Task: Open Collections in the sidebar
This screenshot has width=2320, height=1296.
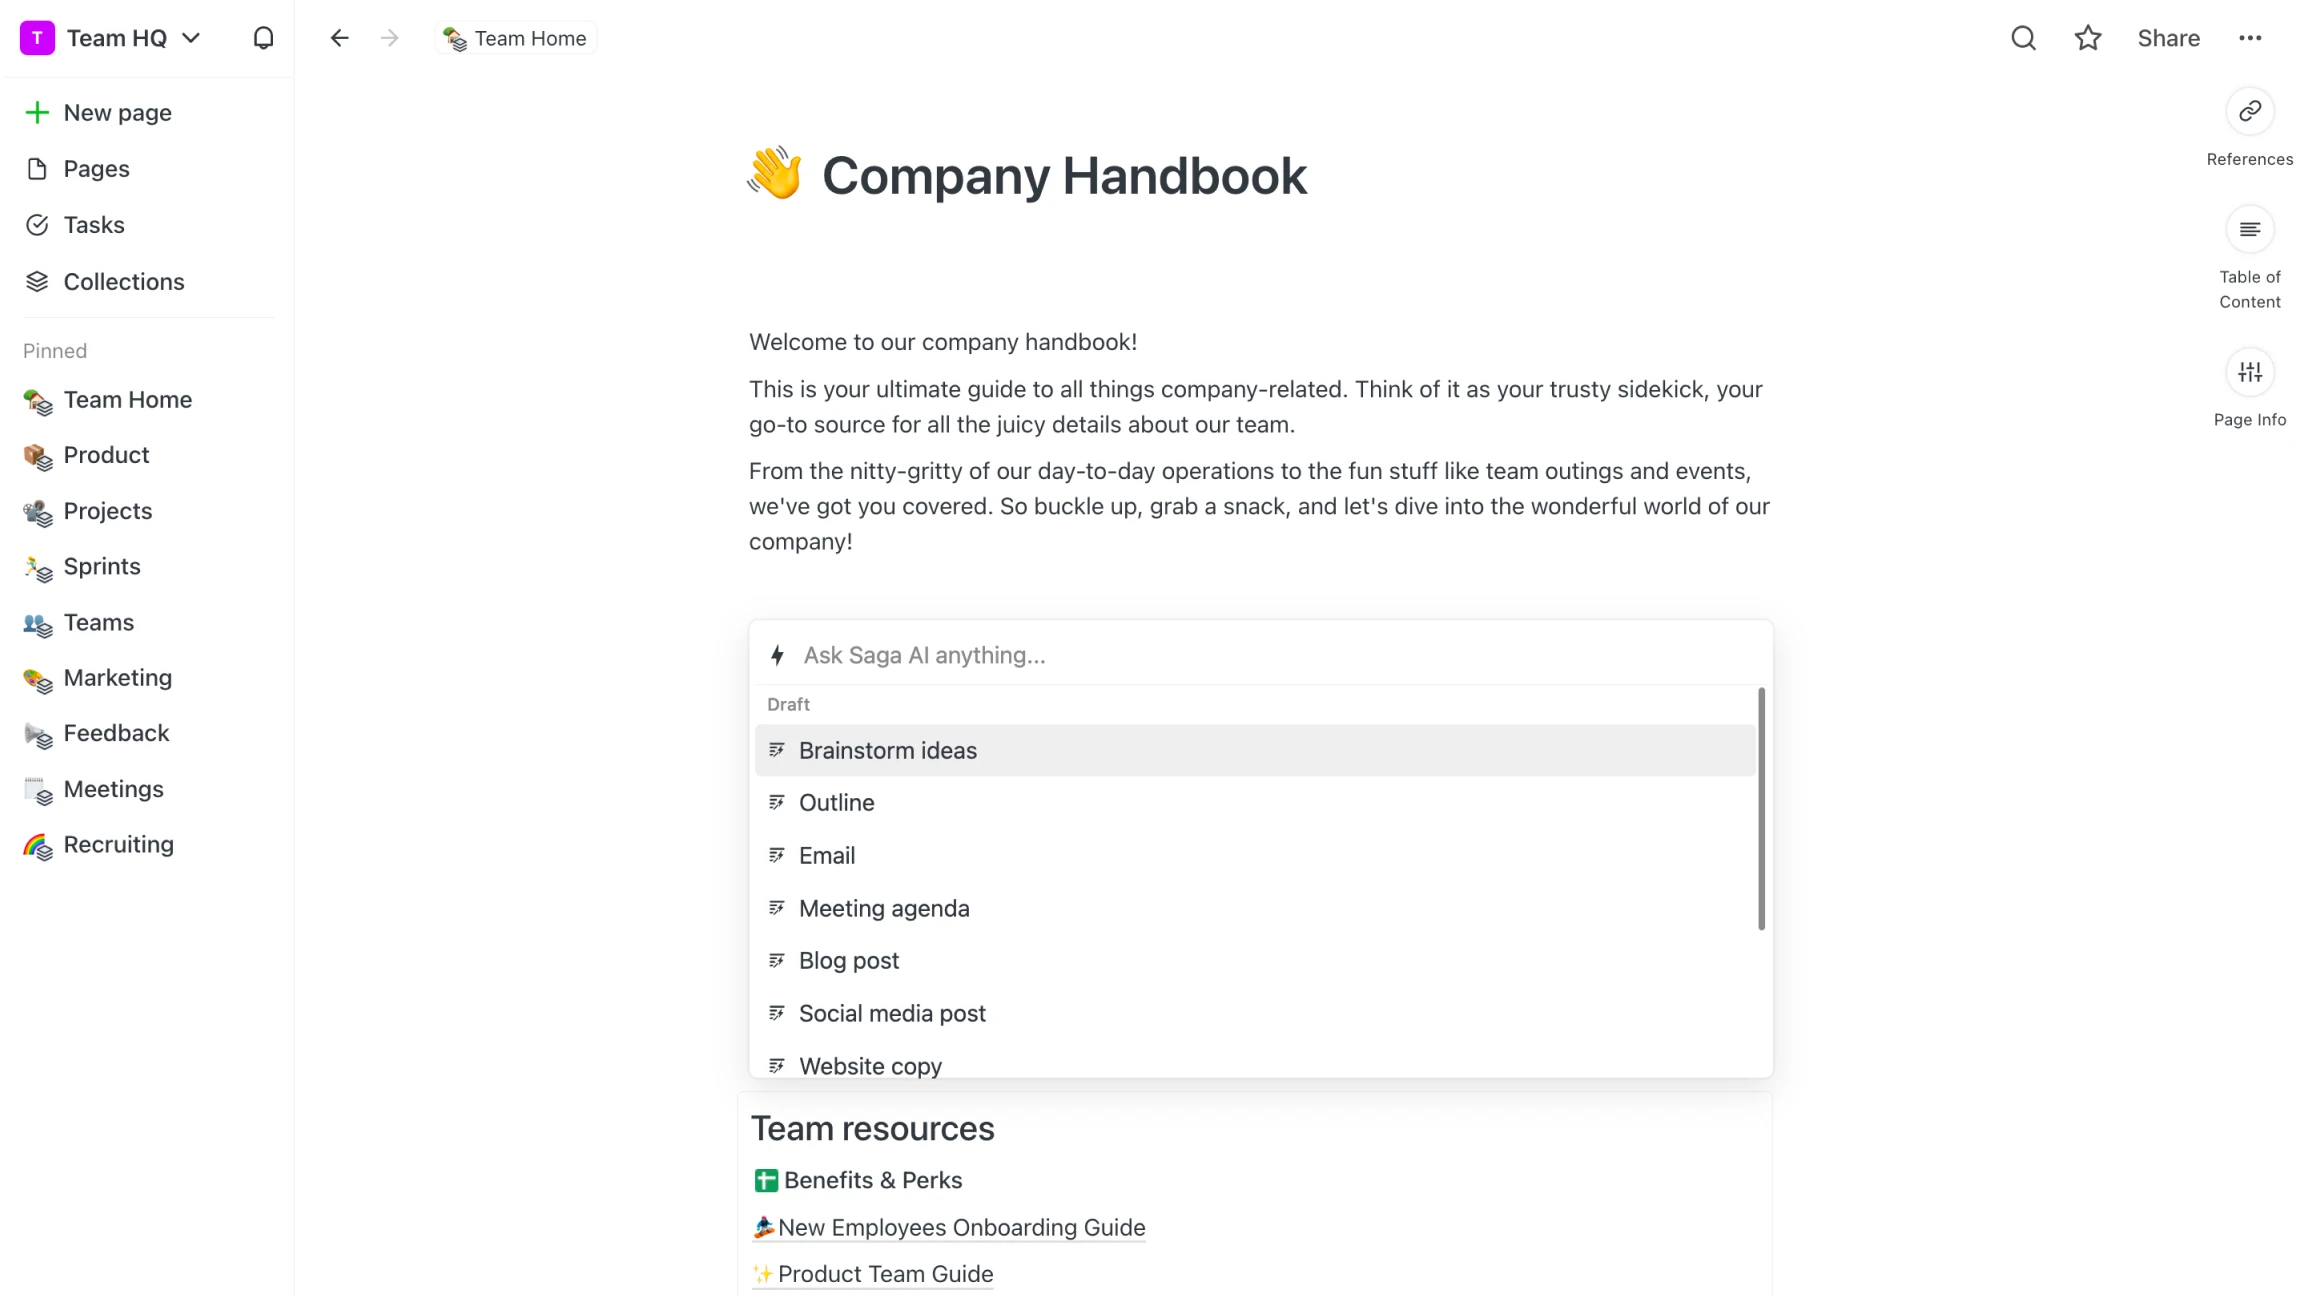Action: click(x=124, y=282)
